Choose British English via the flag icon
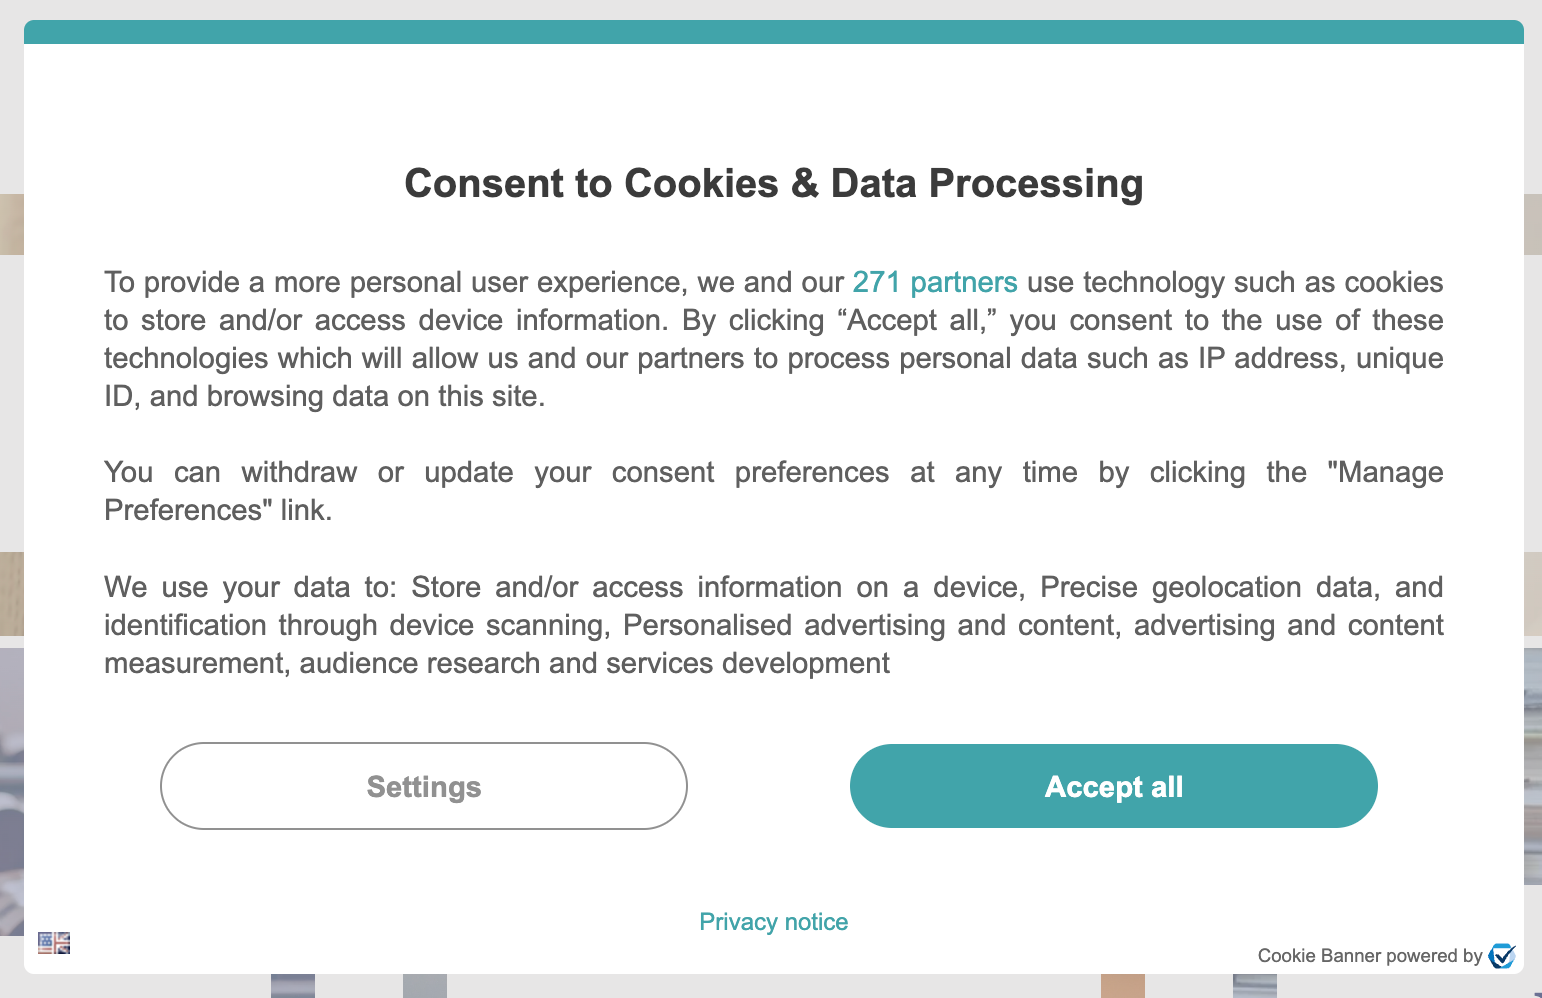 pyautogui.click(x=61, y=942)
